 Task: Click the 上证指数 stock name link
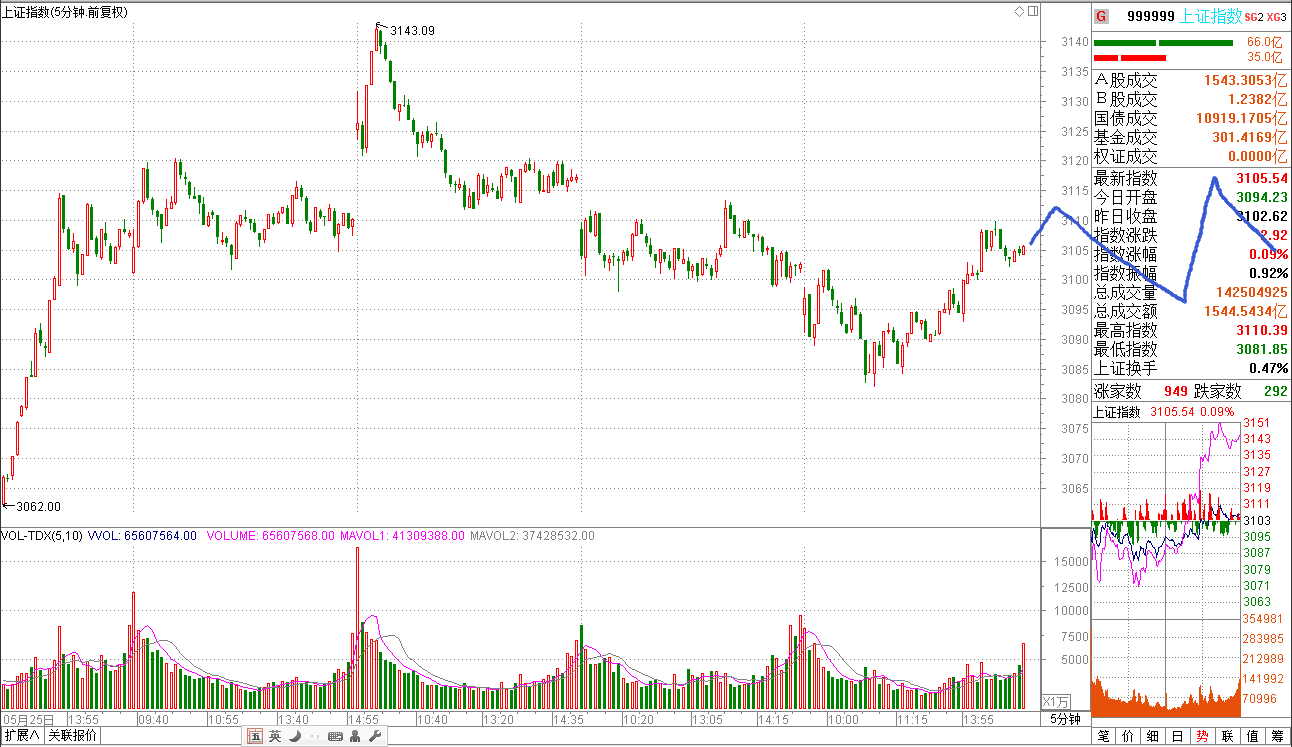coord(1210,16)
